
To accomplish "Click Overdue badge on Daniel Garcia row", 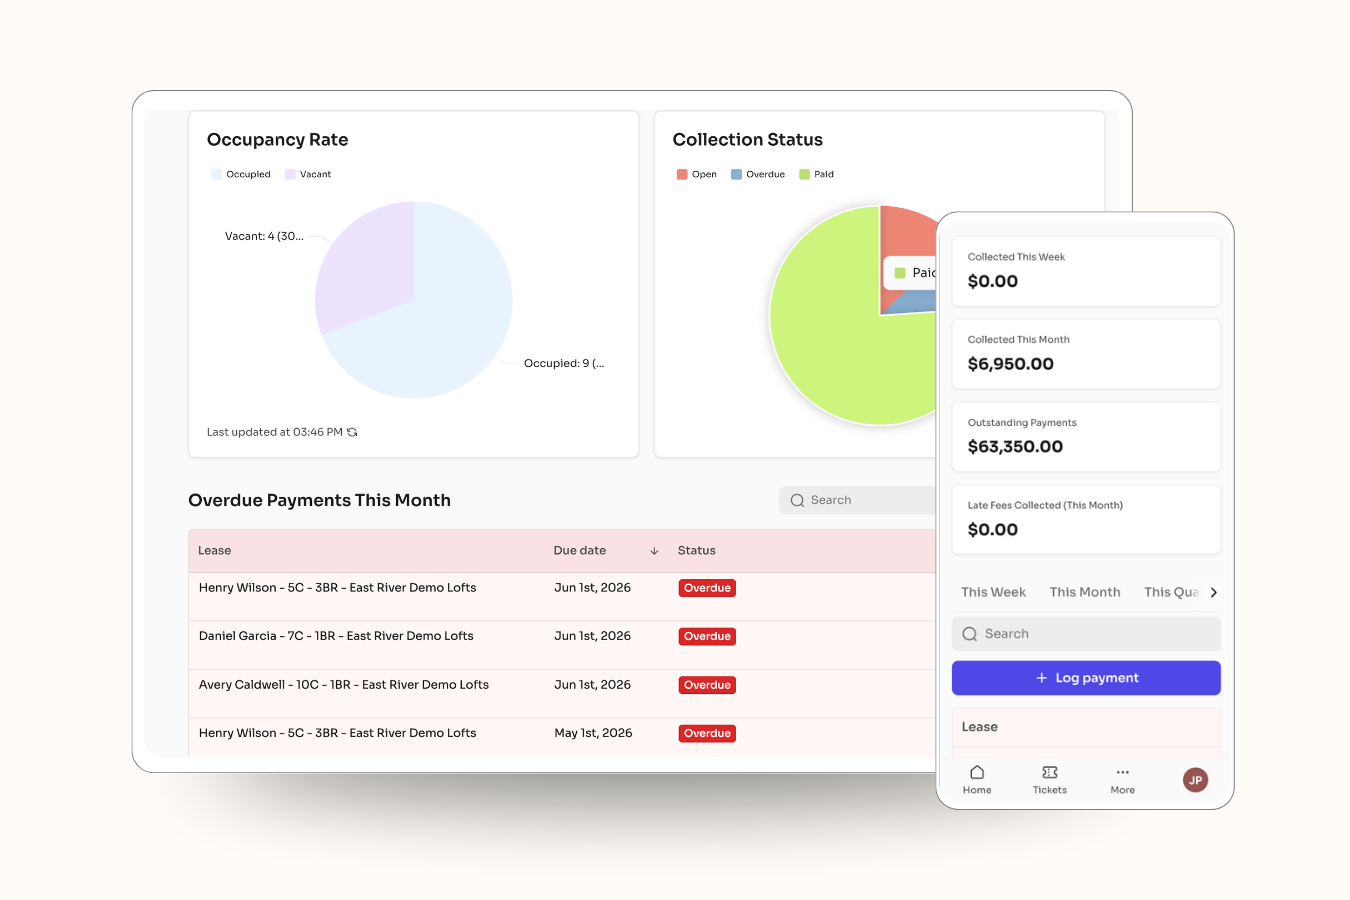I will pos(707,636).
